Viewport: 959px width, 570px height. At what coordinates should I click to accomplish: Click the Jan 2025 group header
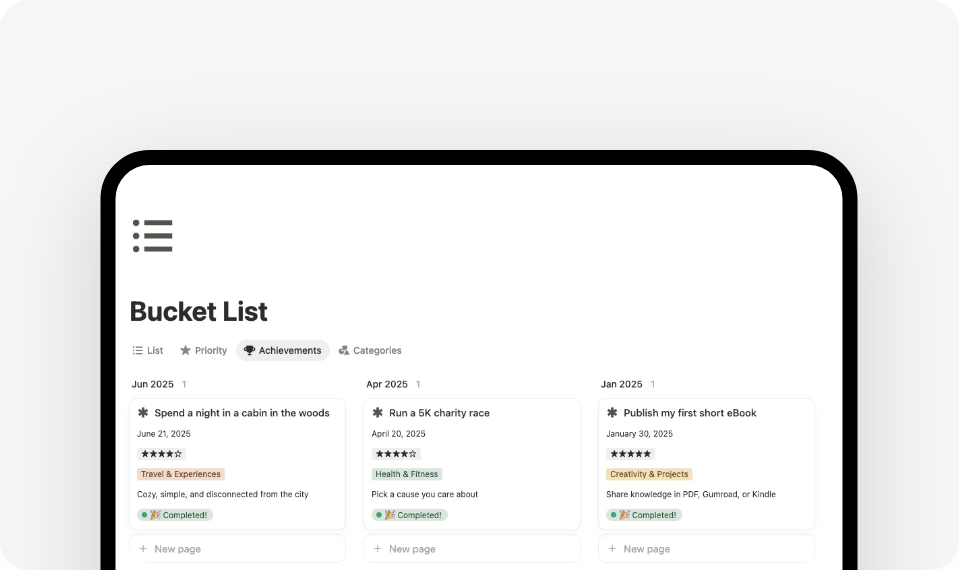pos(621,384)
